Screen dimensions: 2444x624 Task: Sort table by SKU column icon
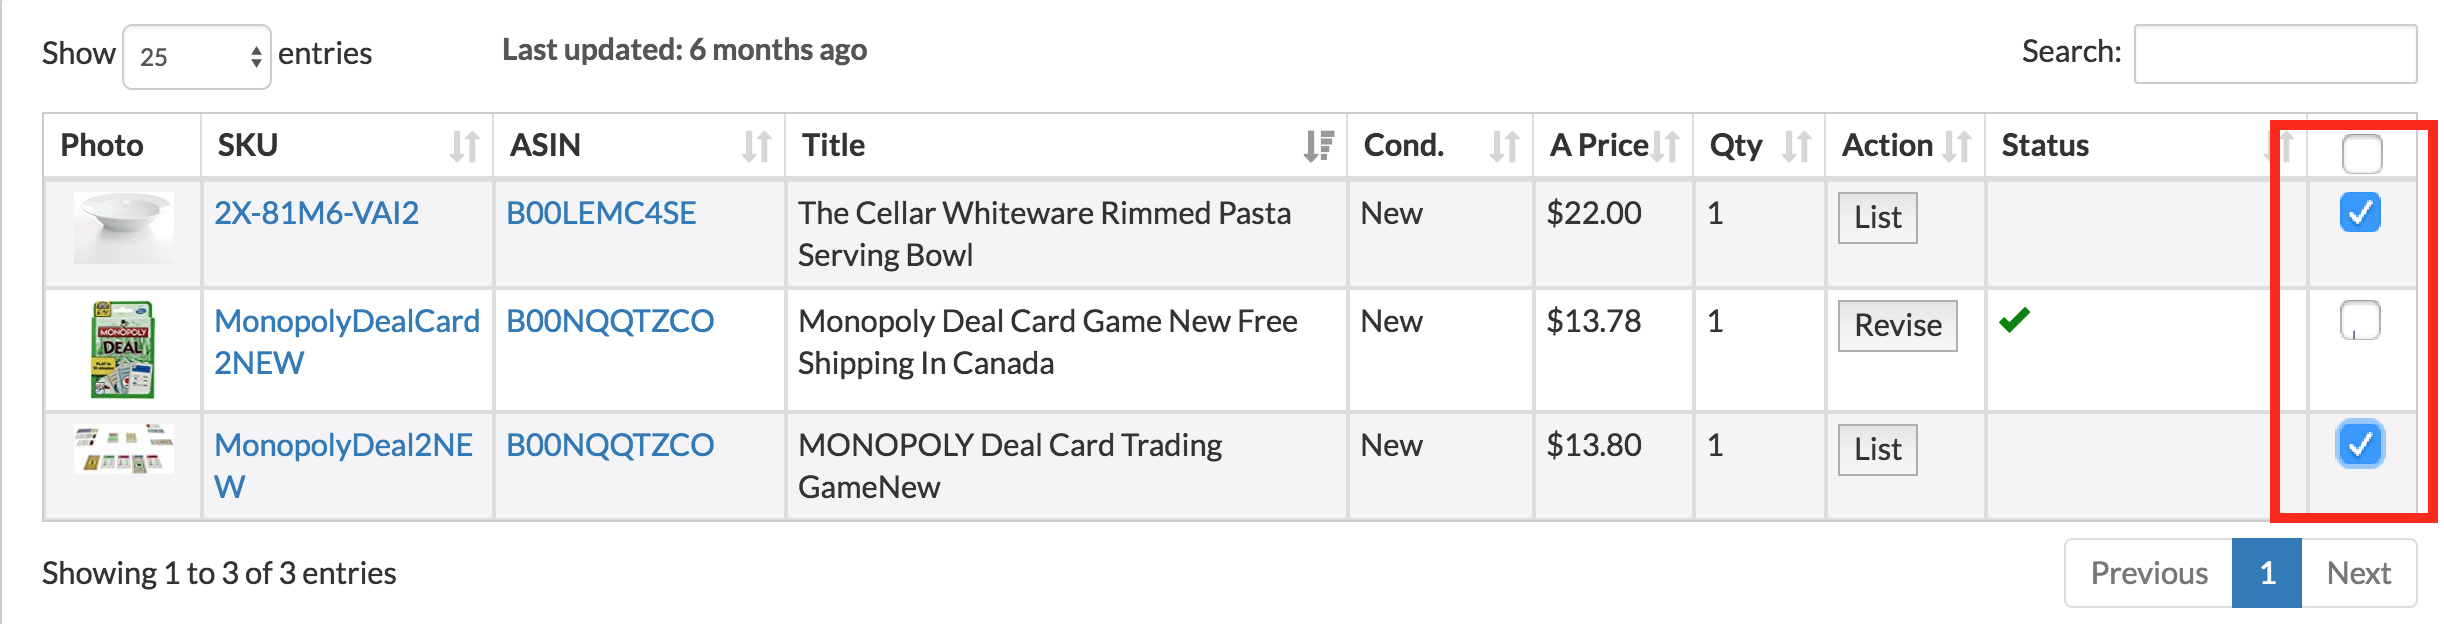(x=464, y=147)
